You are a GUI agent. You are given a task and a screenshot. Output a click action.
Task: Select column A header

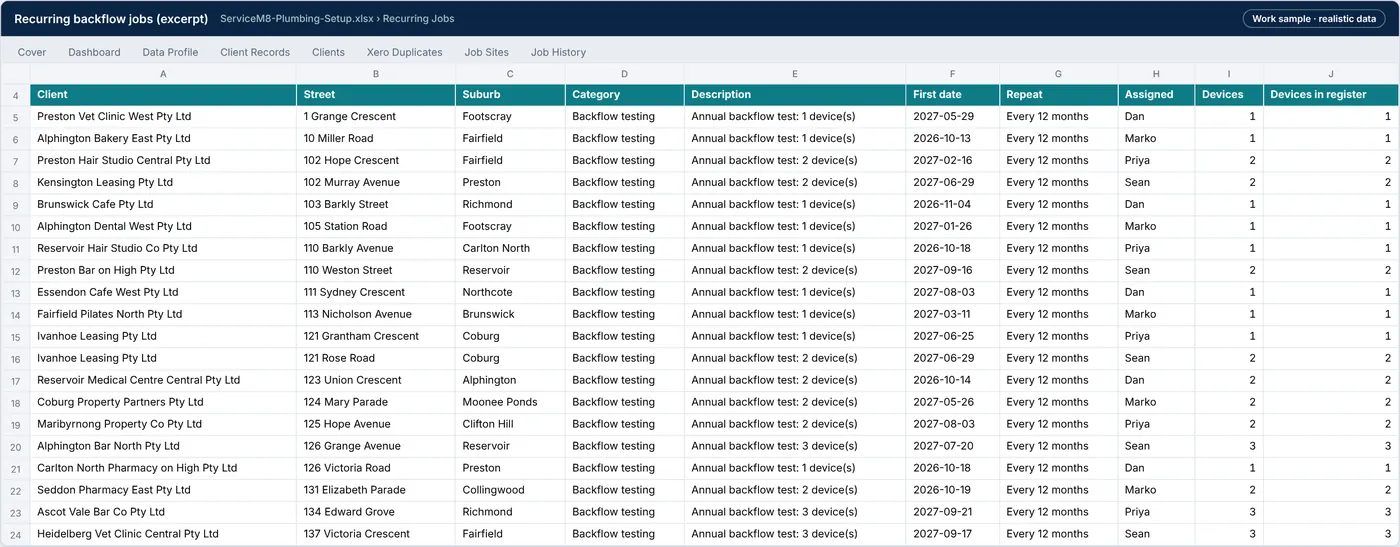pos(163,74)
